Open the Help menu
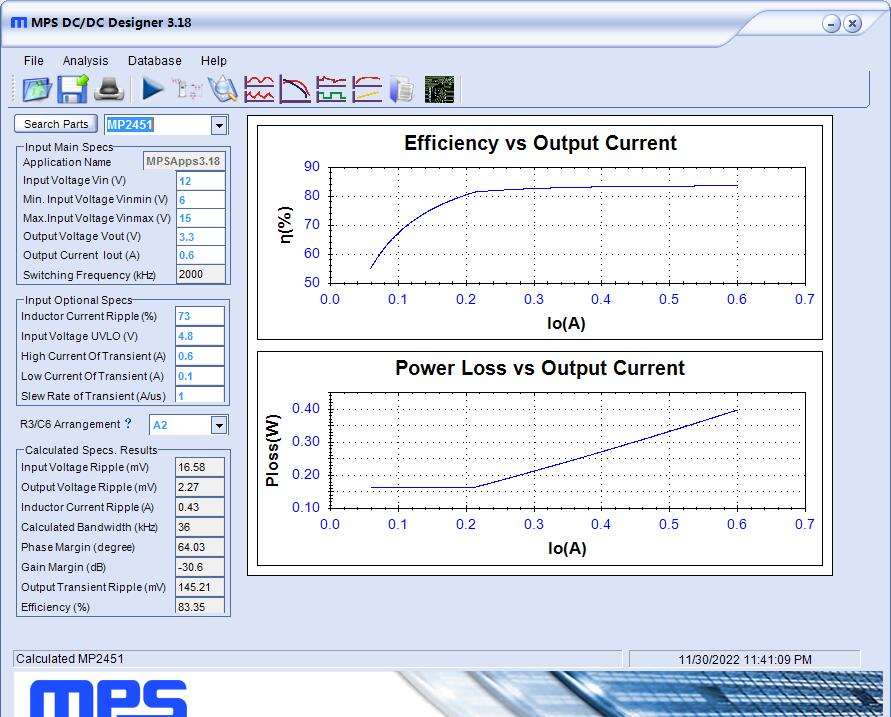 coord(213,61)
